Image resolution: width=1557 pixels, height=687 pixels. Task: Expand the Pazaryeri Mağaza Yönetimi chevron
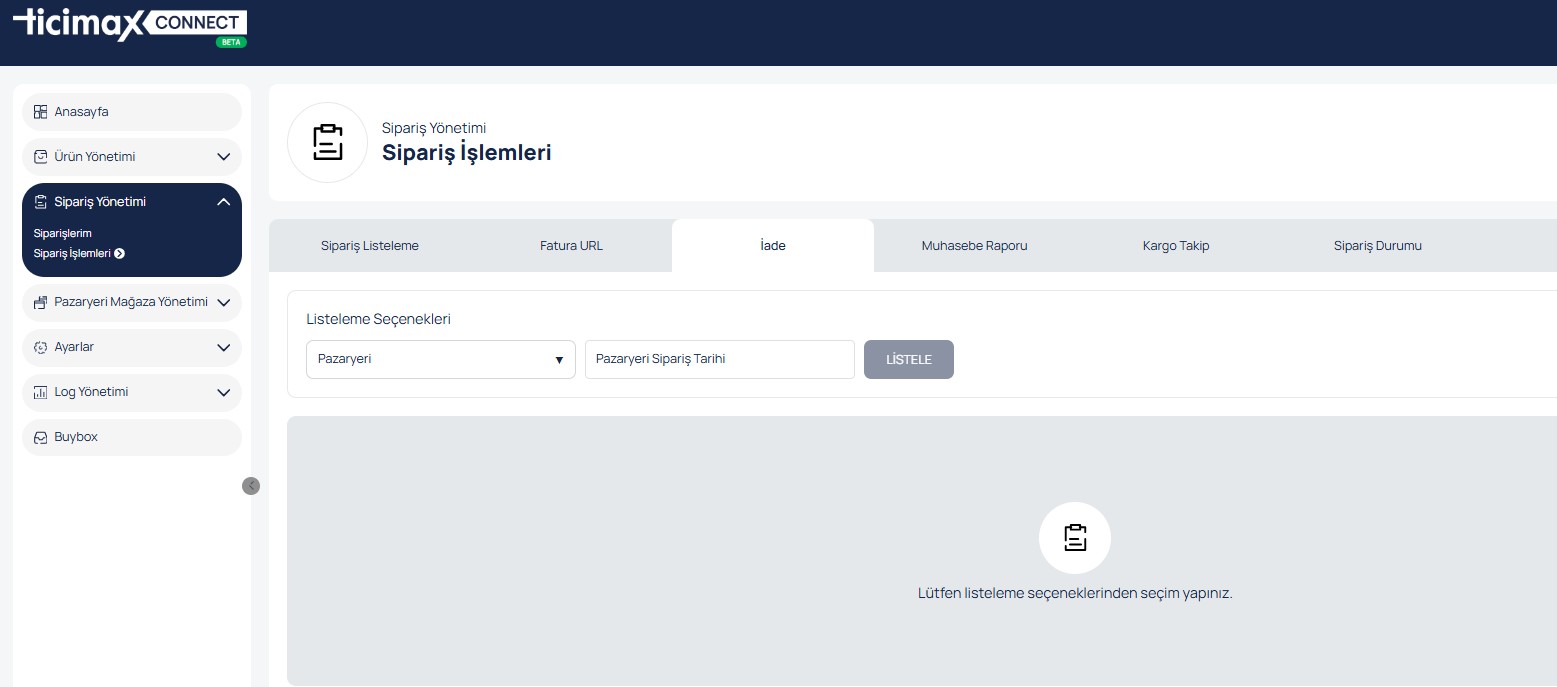(224, 302)
